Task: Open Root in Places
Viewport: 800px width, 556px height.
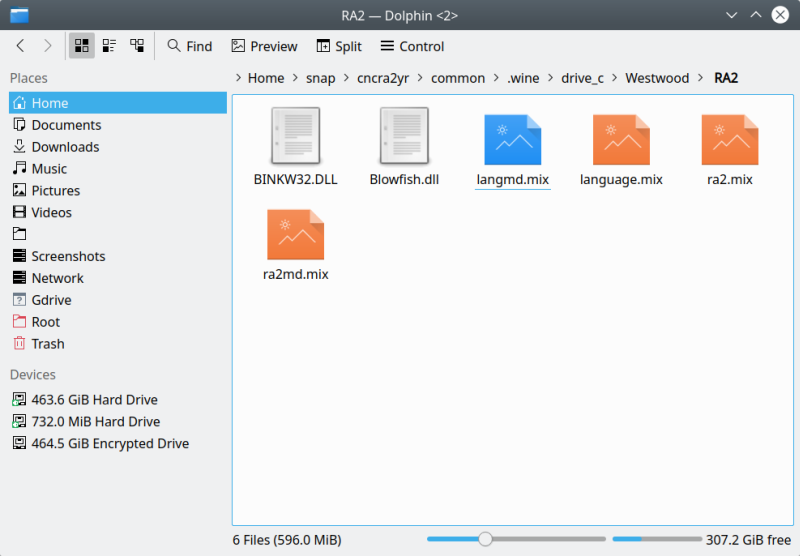Action: [118, 322]
